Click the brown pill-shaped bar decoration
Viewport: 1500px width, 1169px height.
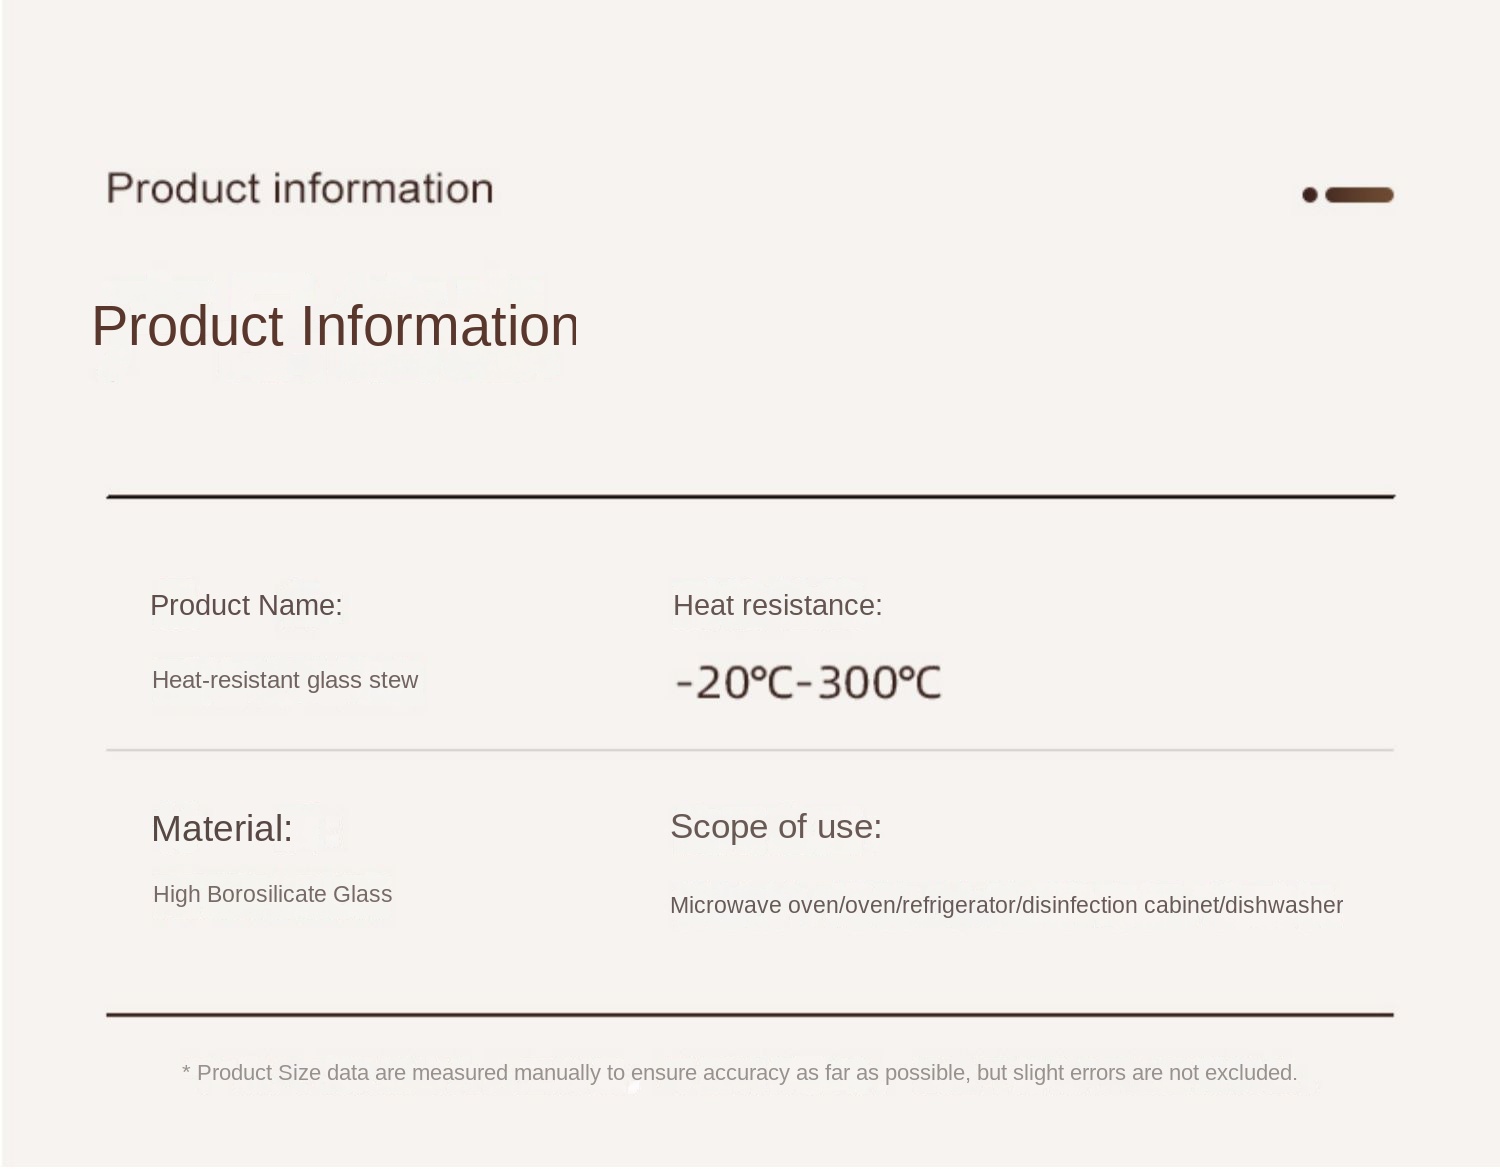point(1359,195)
